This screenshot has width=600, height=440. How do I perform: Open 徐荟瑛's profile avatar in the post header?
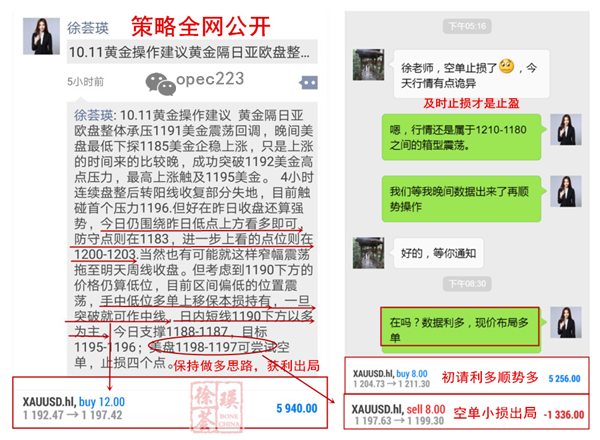pos(41,36)
